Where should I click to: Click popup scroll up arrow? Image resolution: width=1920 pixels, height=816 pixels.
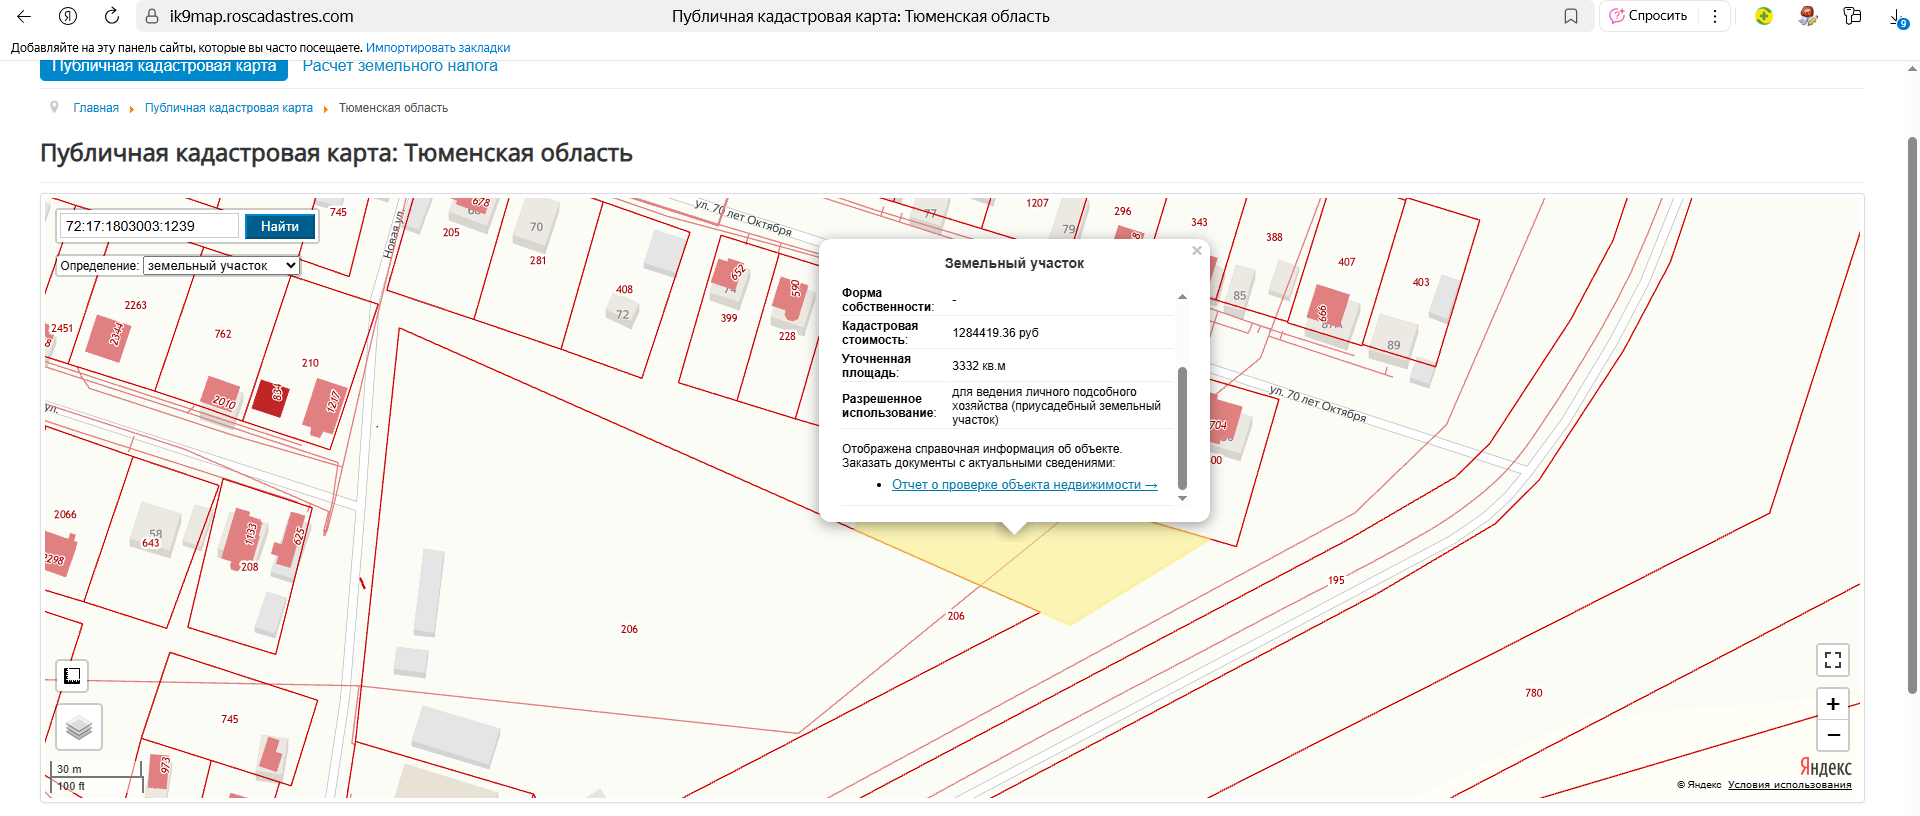point(1182,297)
